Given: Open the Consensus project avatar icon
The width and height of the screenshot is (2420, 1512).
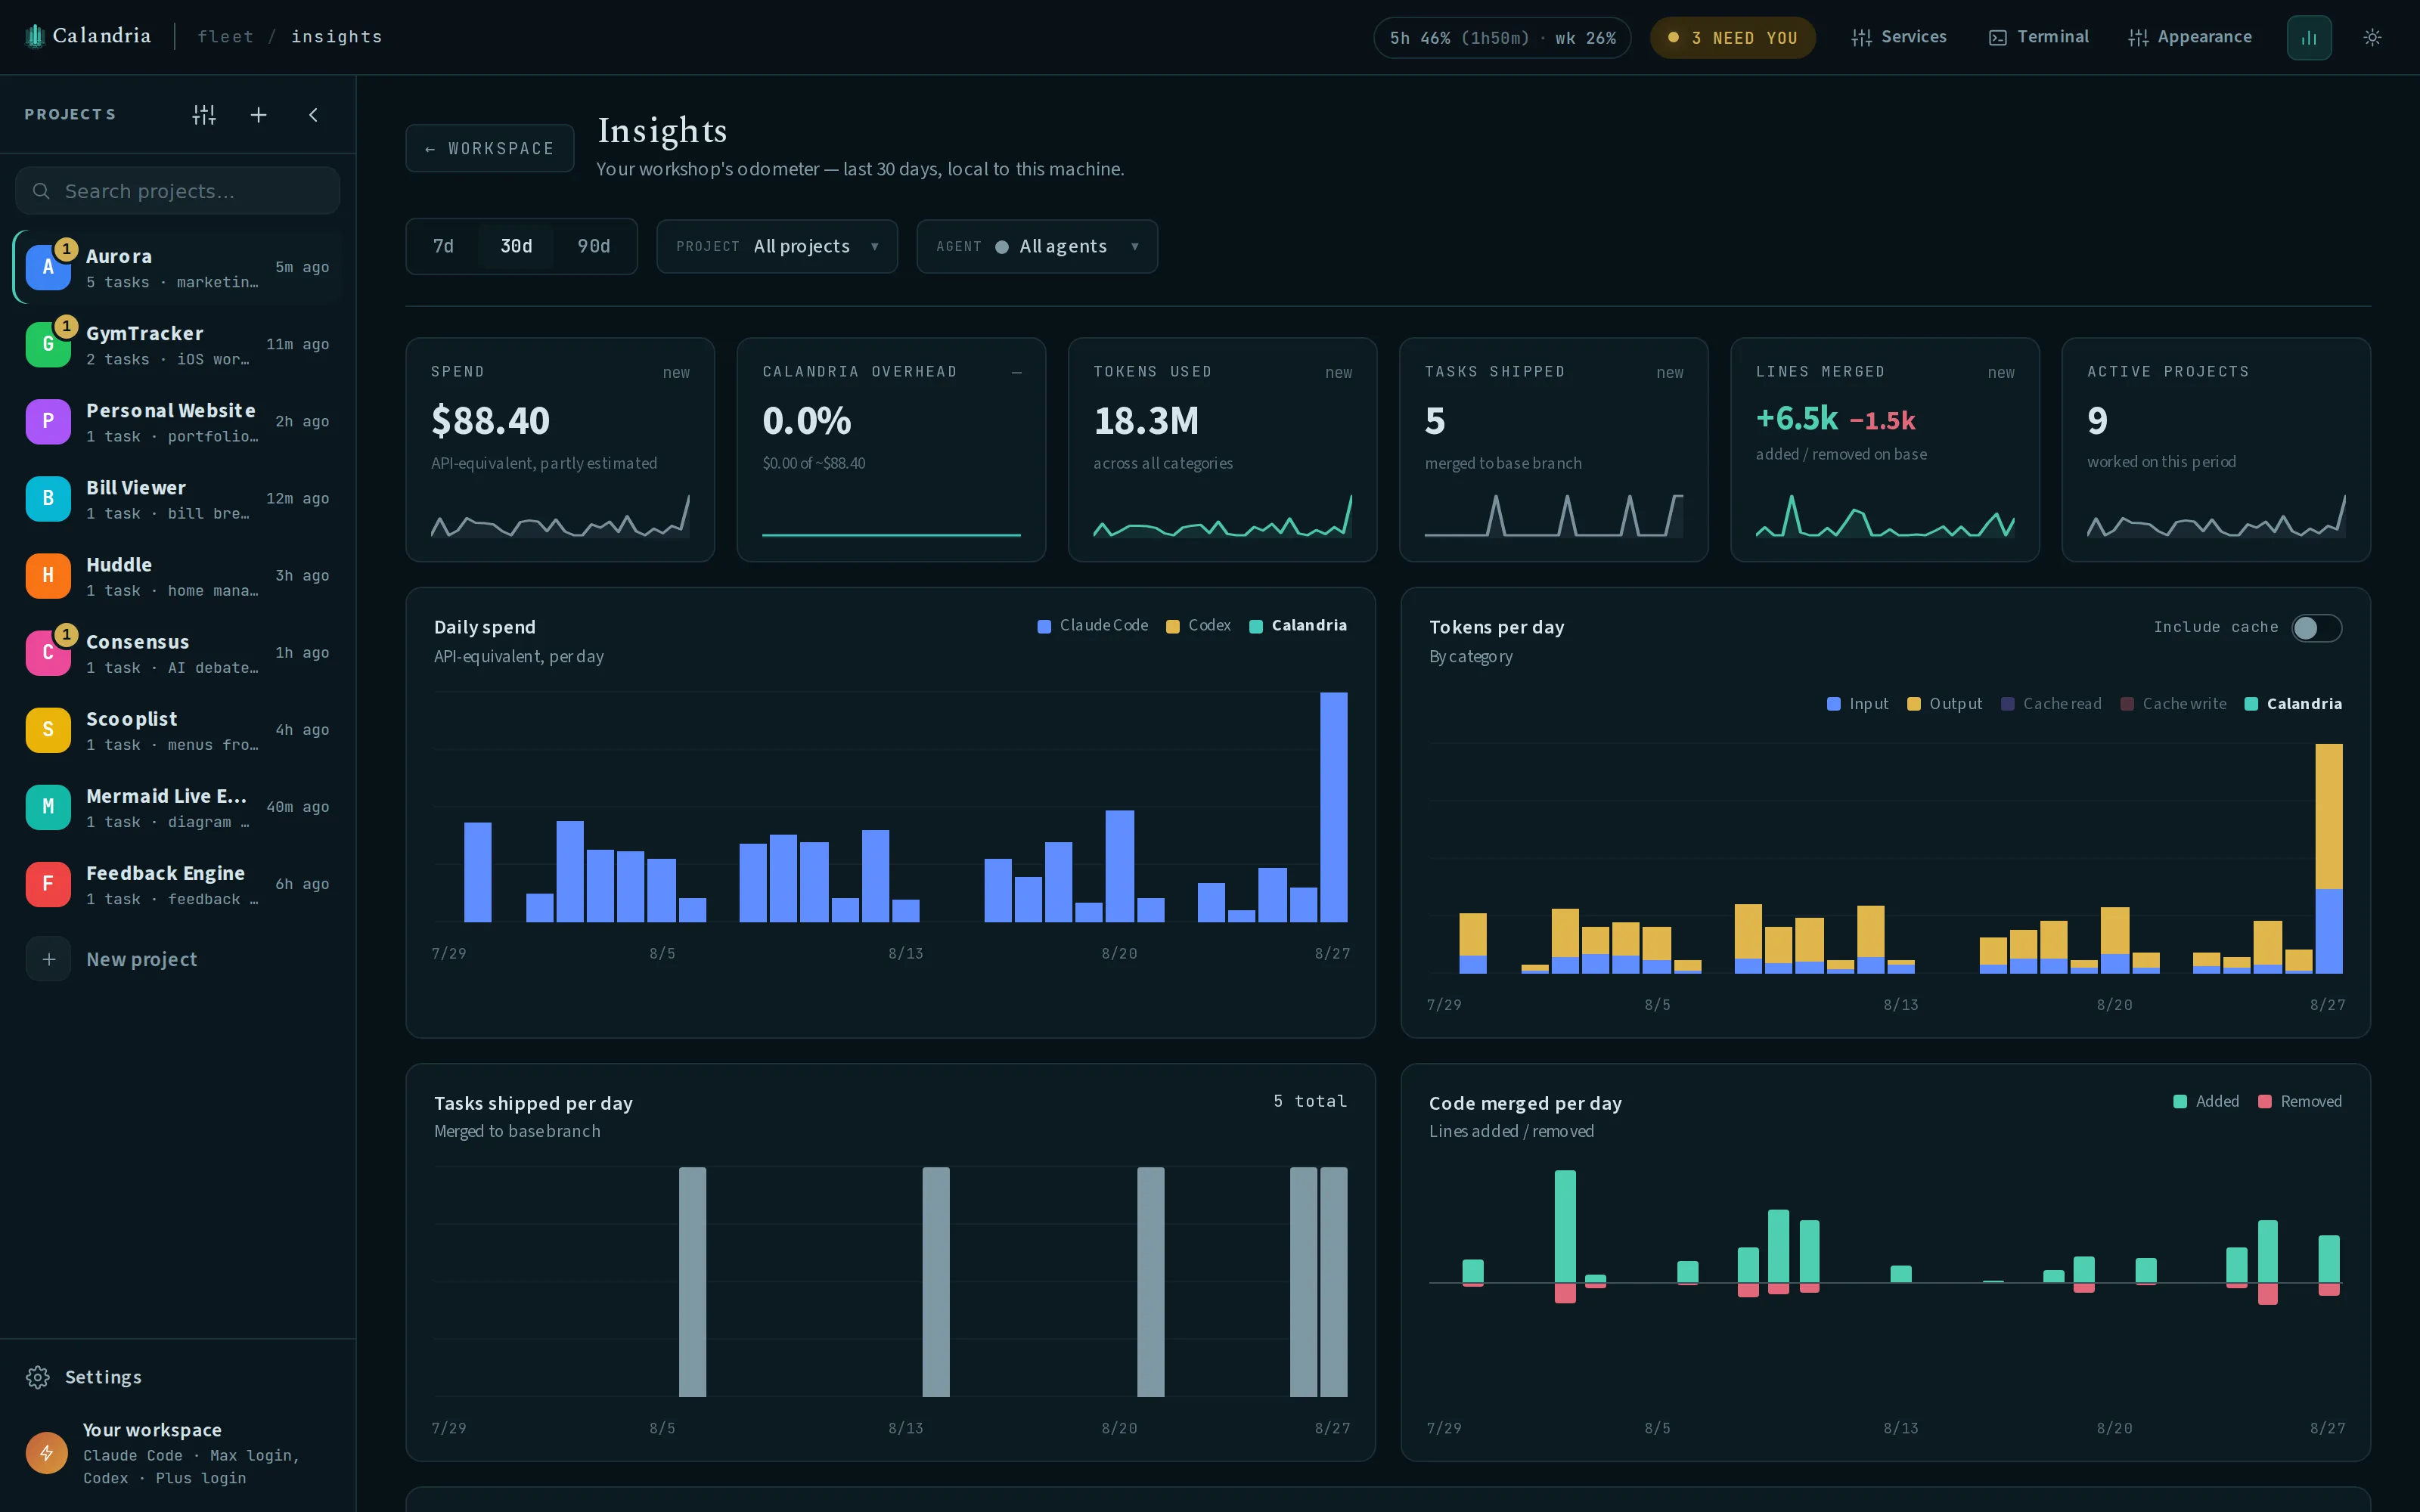Looking at the screenshot, I should pyautogui.click(x=48, y=652).
